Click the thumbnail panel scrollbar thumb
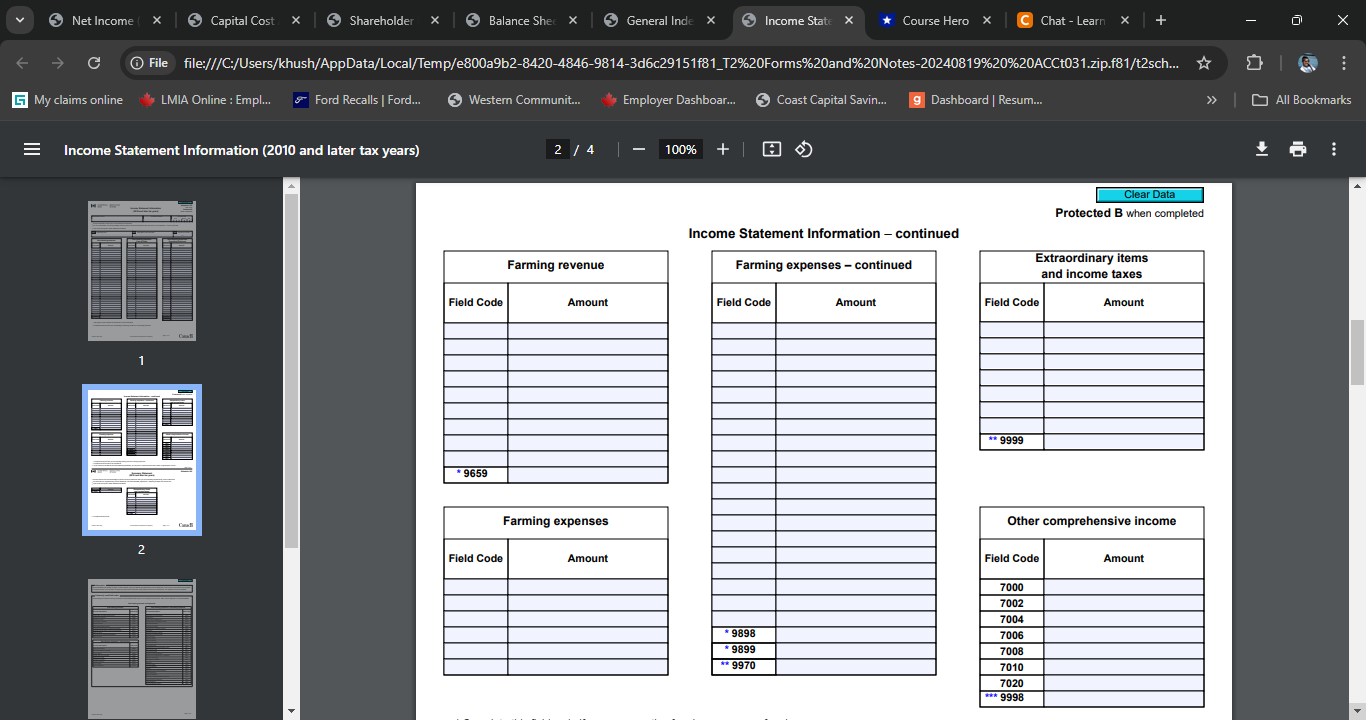The height and width of the screenshot is (720, 1366). click(x=292, y=371)
